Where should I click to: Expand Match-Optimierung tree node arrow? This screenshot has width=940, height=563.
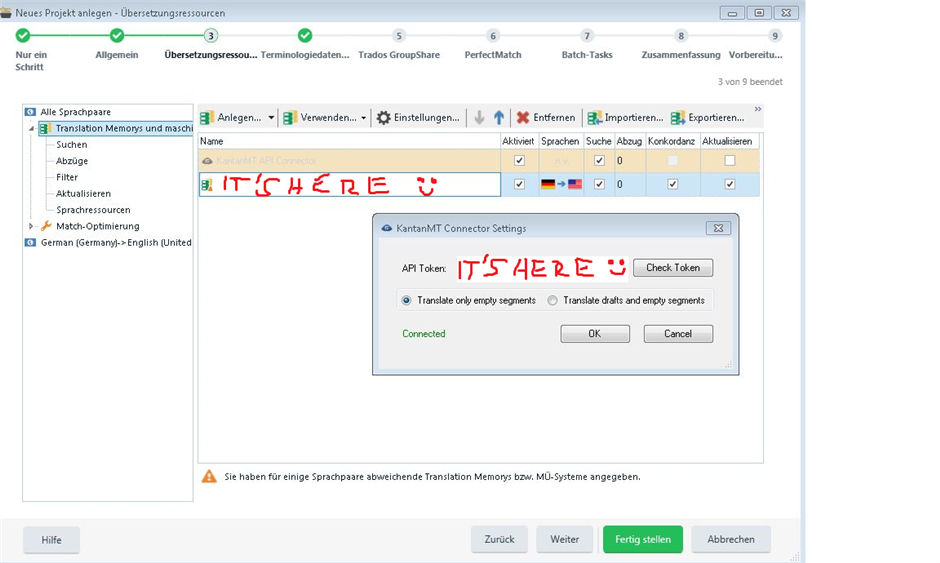tap(31, 226)
